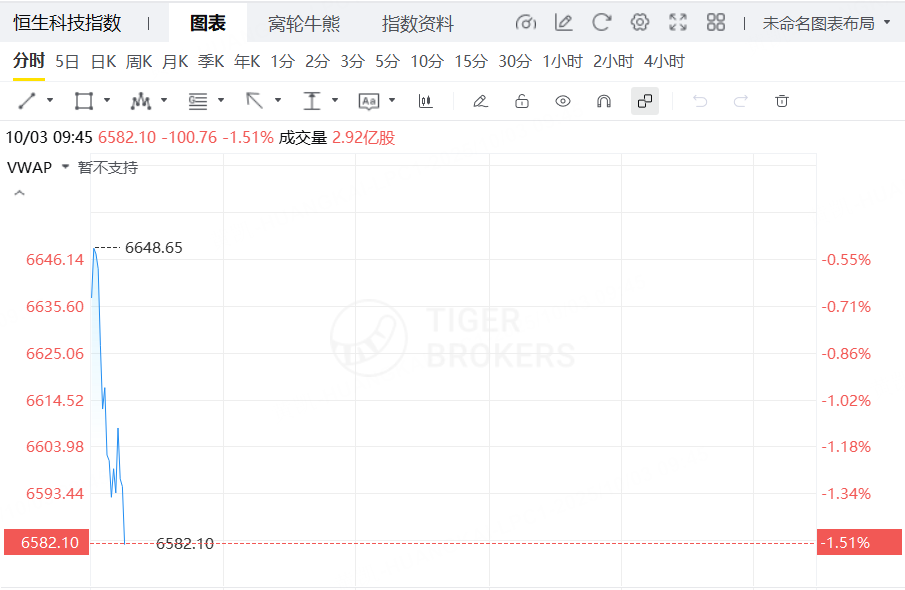Click the trash icon to delete drawings
This screenshot has height=590, width=905.
click(782, 101)
